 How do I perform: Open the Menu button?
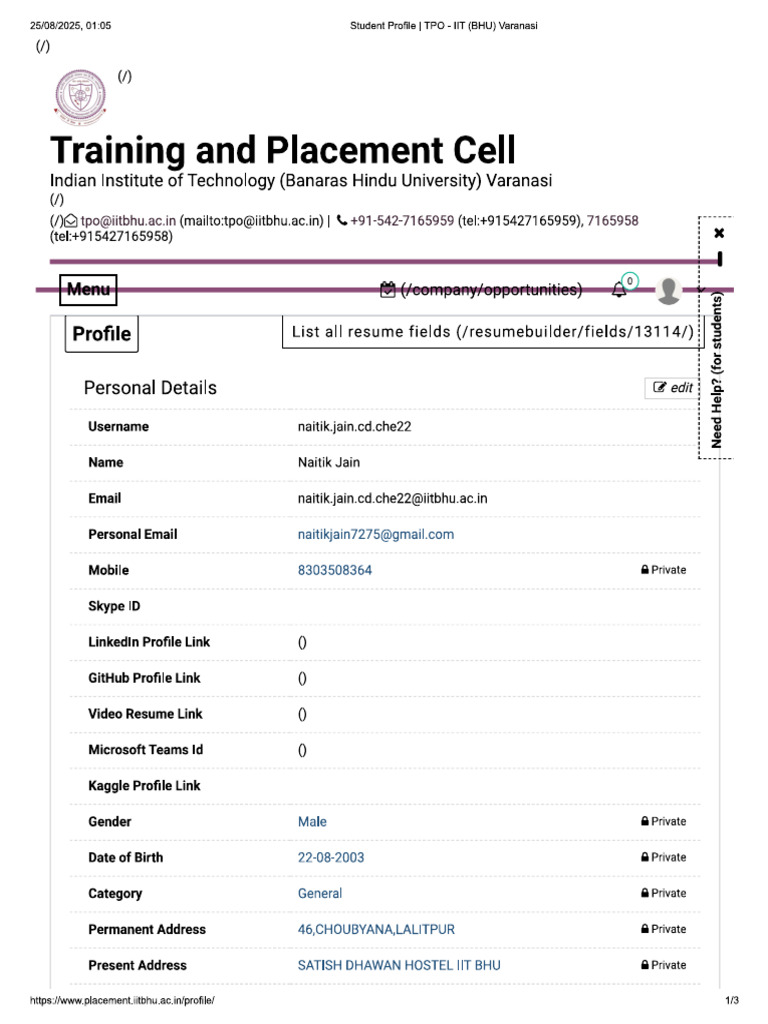click(88, 289)
